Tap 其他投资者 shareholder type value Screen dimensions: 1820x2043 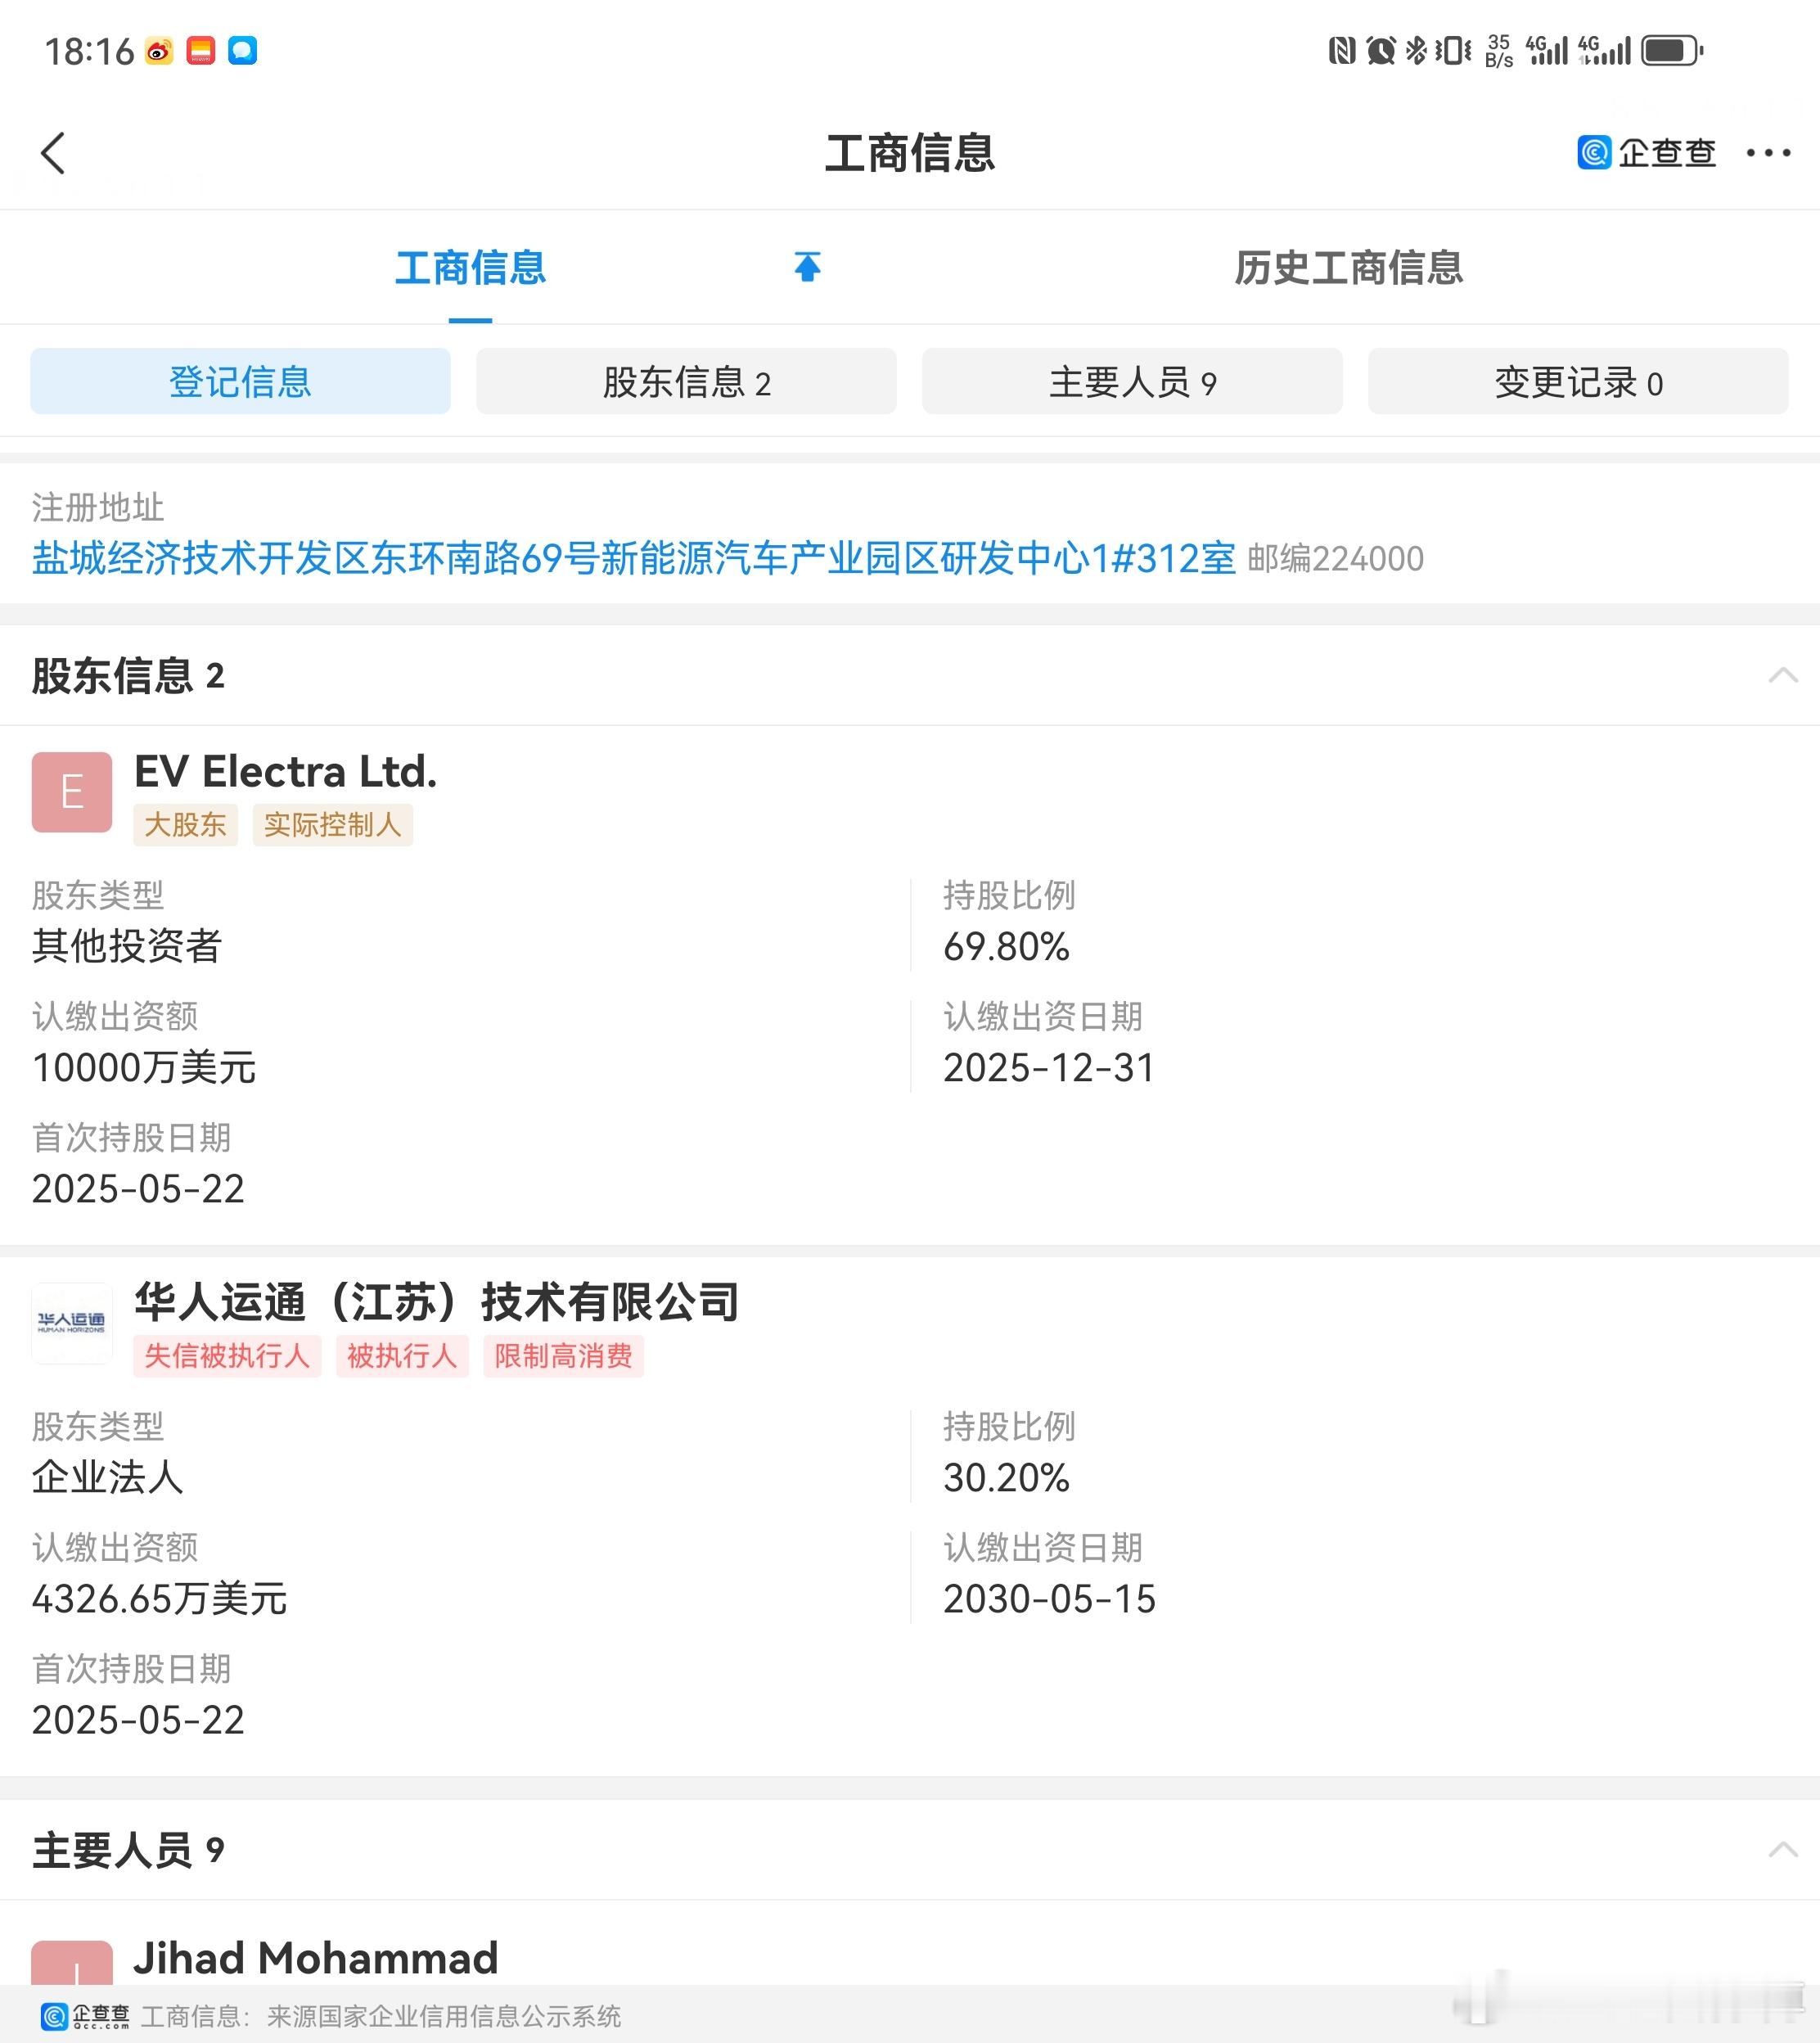(127, 946)
